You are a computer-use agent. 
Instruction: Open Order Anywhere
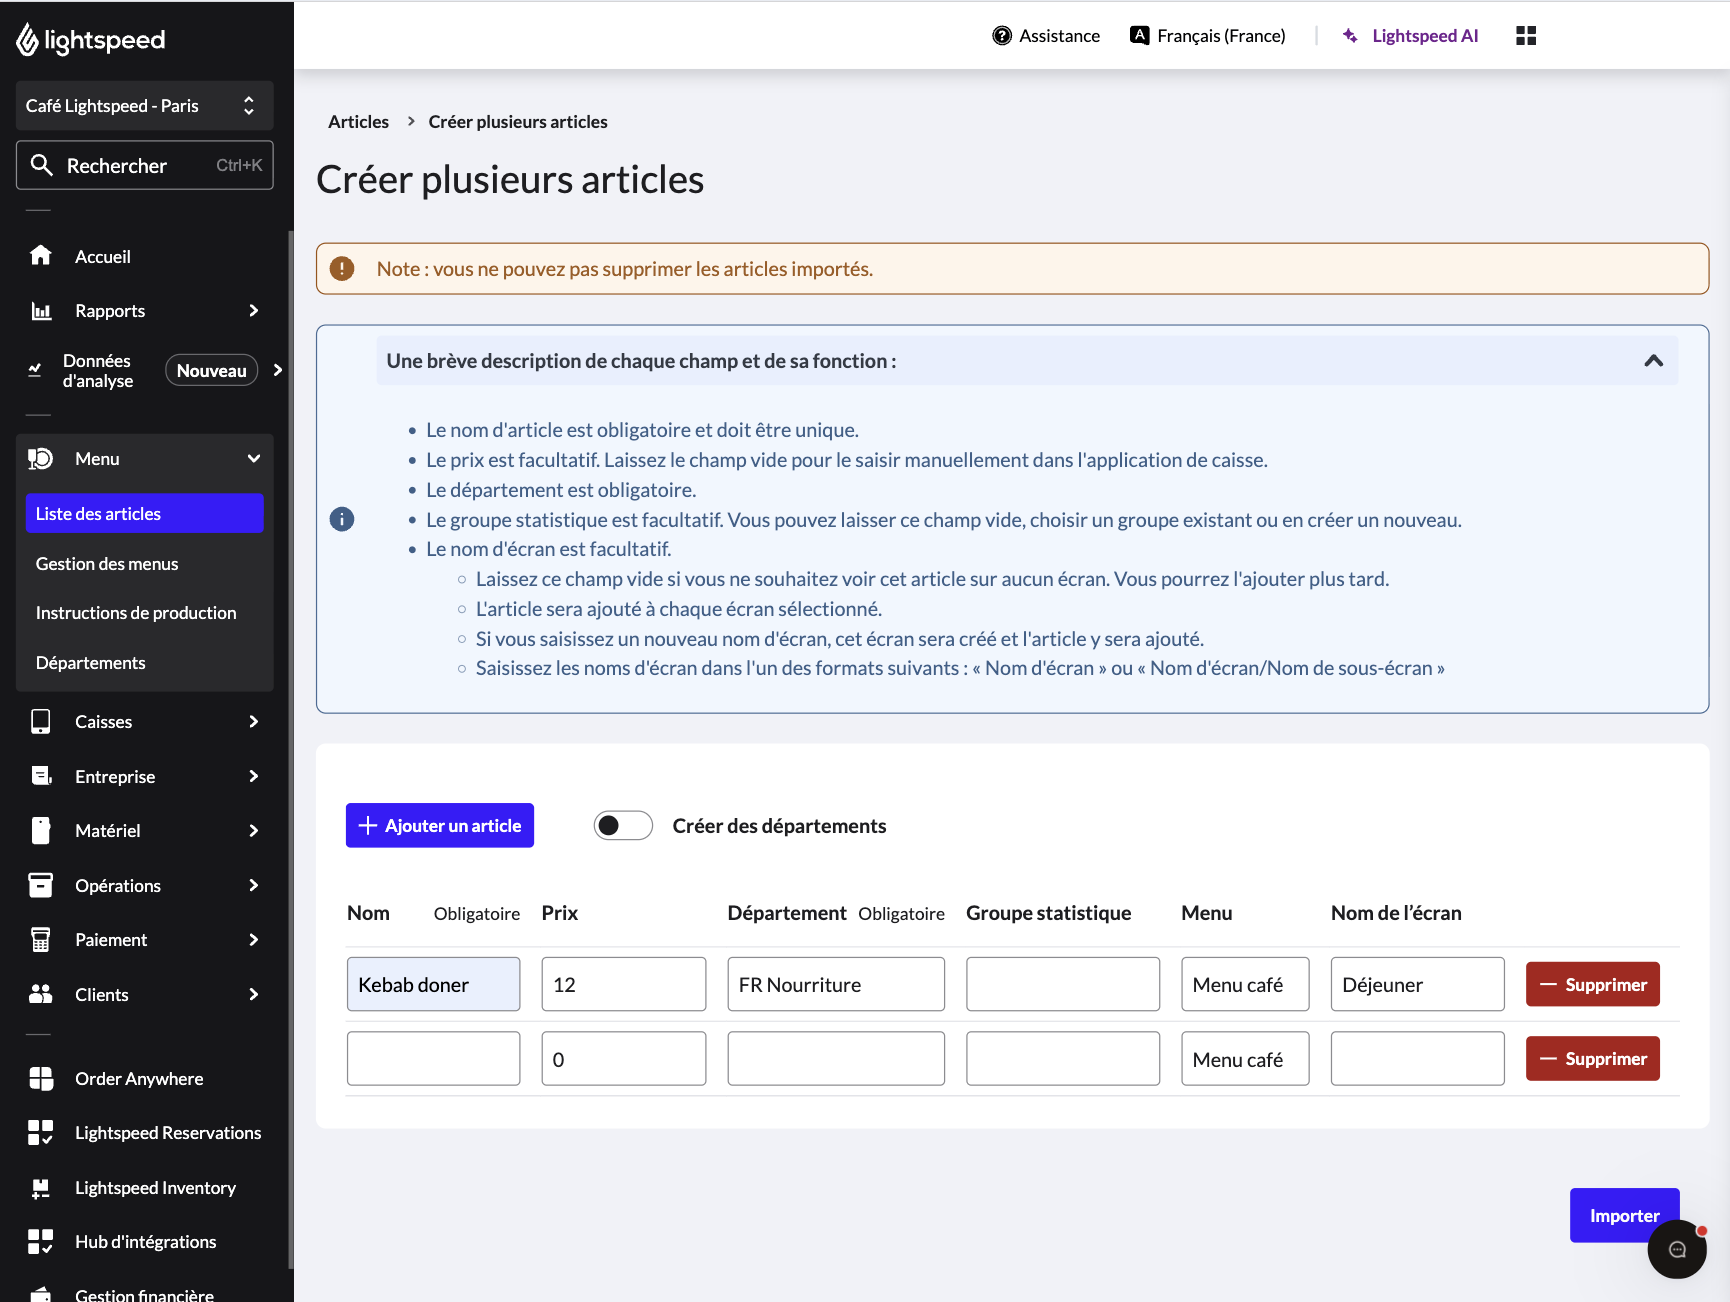(139, 1078)
